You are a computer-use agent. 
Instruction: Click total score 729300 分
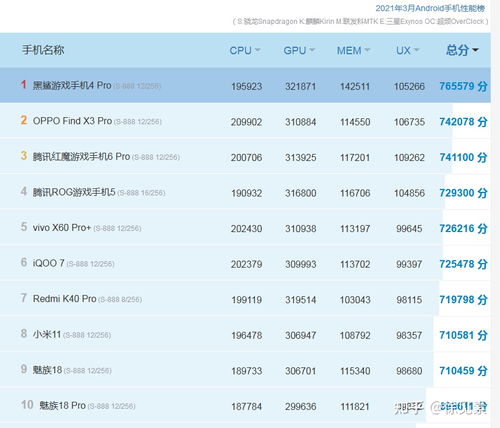point(463,193)
